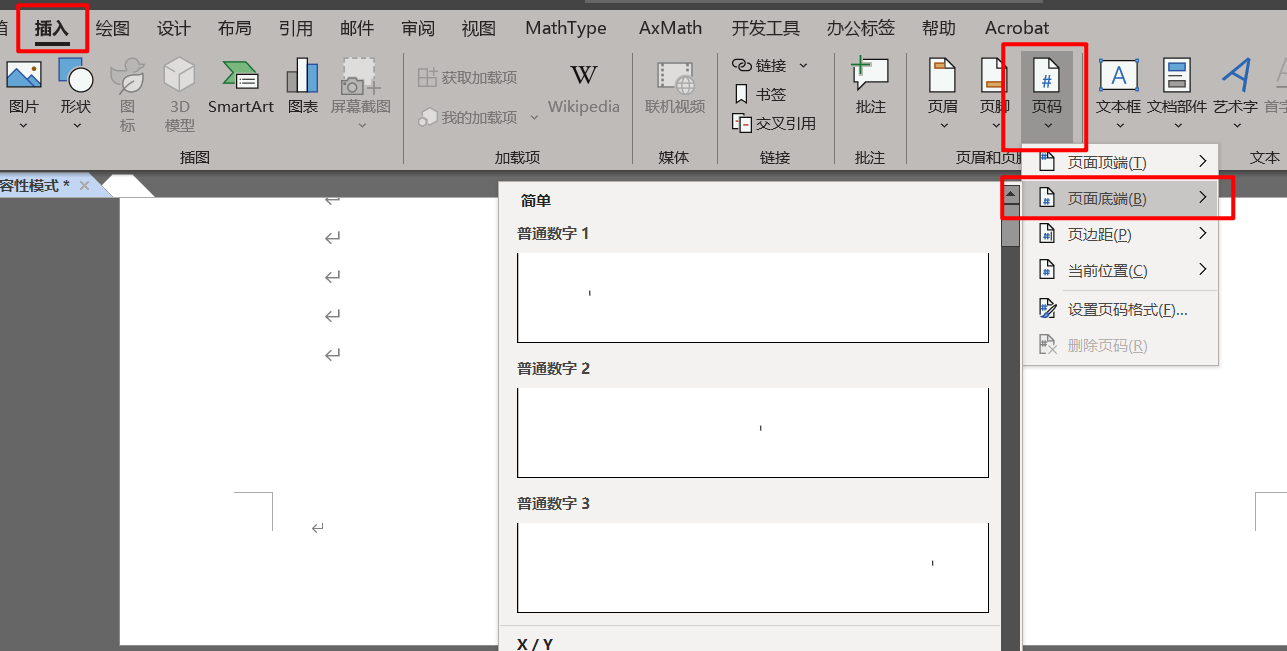1287x651 pixels.
Task: Close the 兼容性模式 document tab
Action: point(84,186)
